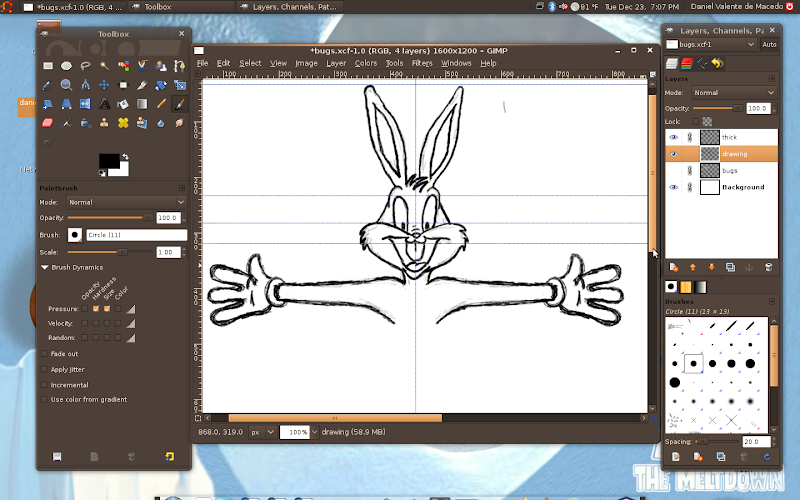The height and width of the screenshot is (500, 800).
Task: Enable Apply Jitter option
Action: [44, 369]
